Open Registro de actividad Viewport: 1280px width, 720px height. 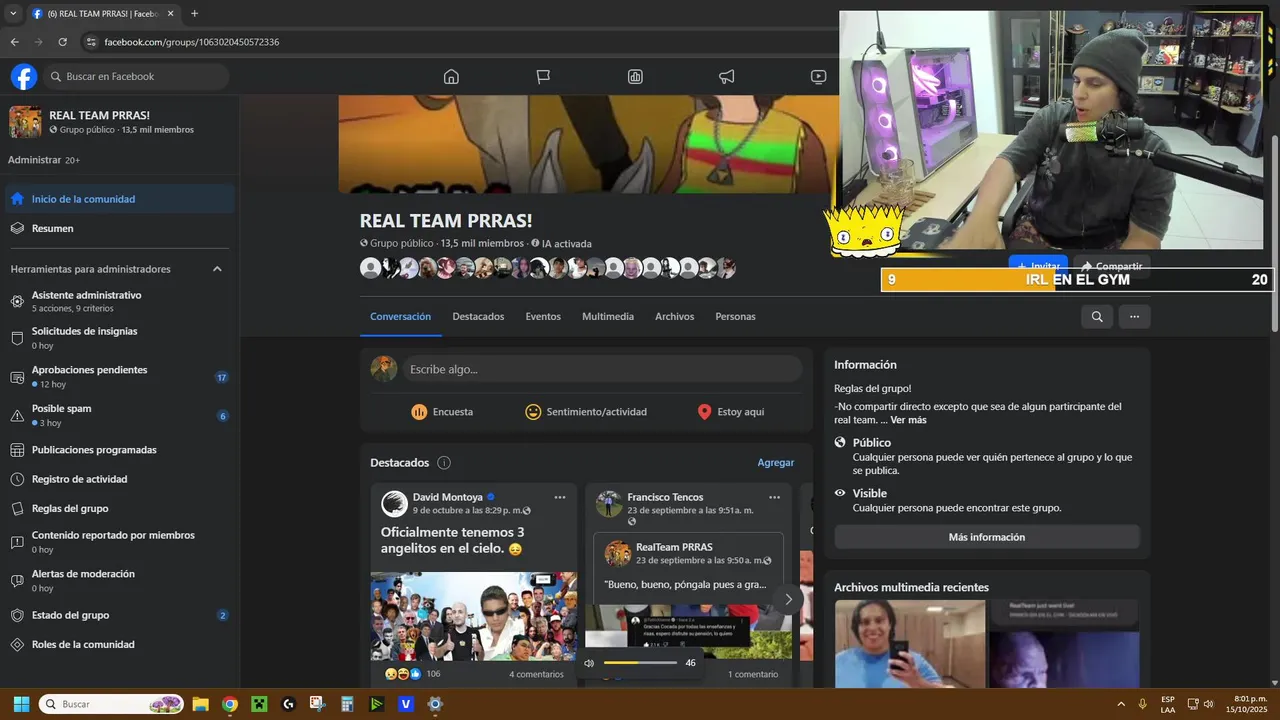(x=118, y=479)
